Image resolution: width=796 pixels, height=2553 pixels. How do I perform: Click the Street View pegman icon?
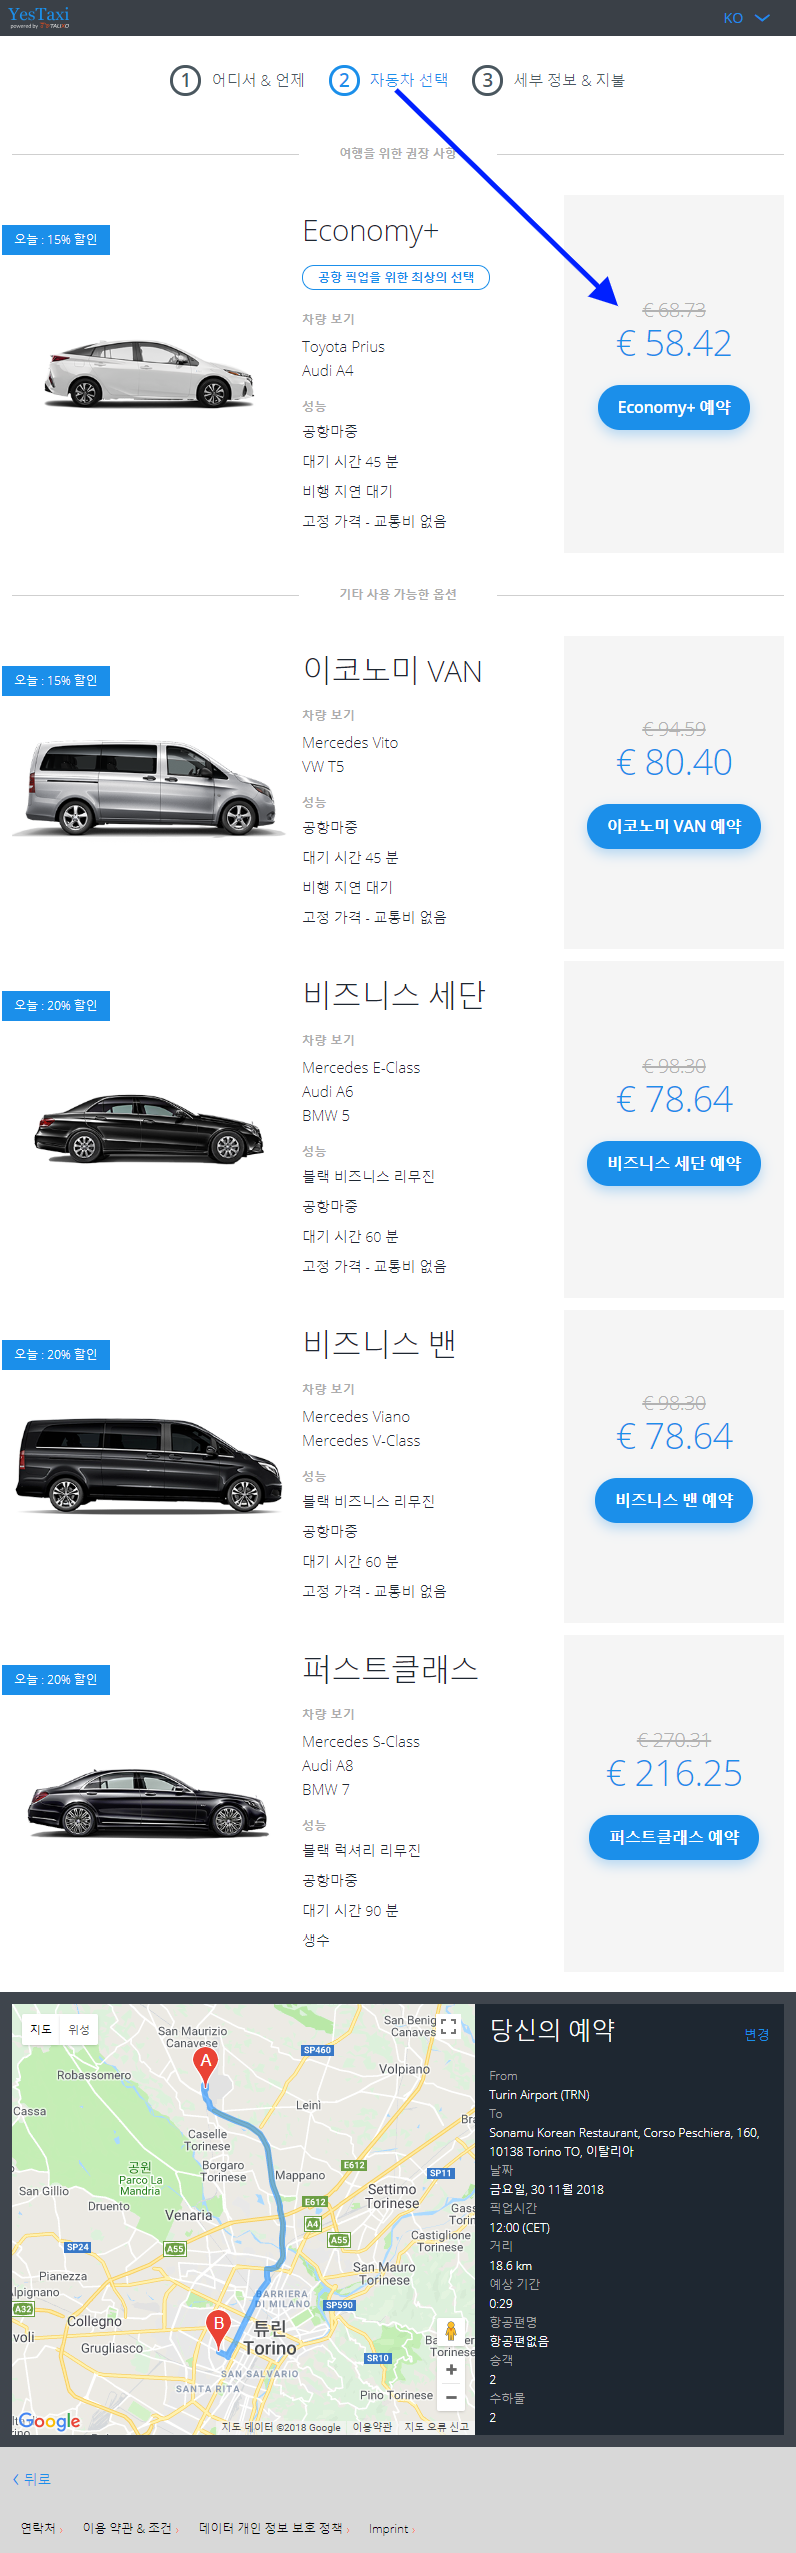(x=451, y=2332)
